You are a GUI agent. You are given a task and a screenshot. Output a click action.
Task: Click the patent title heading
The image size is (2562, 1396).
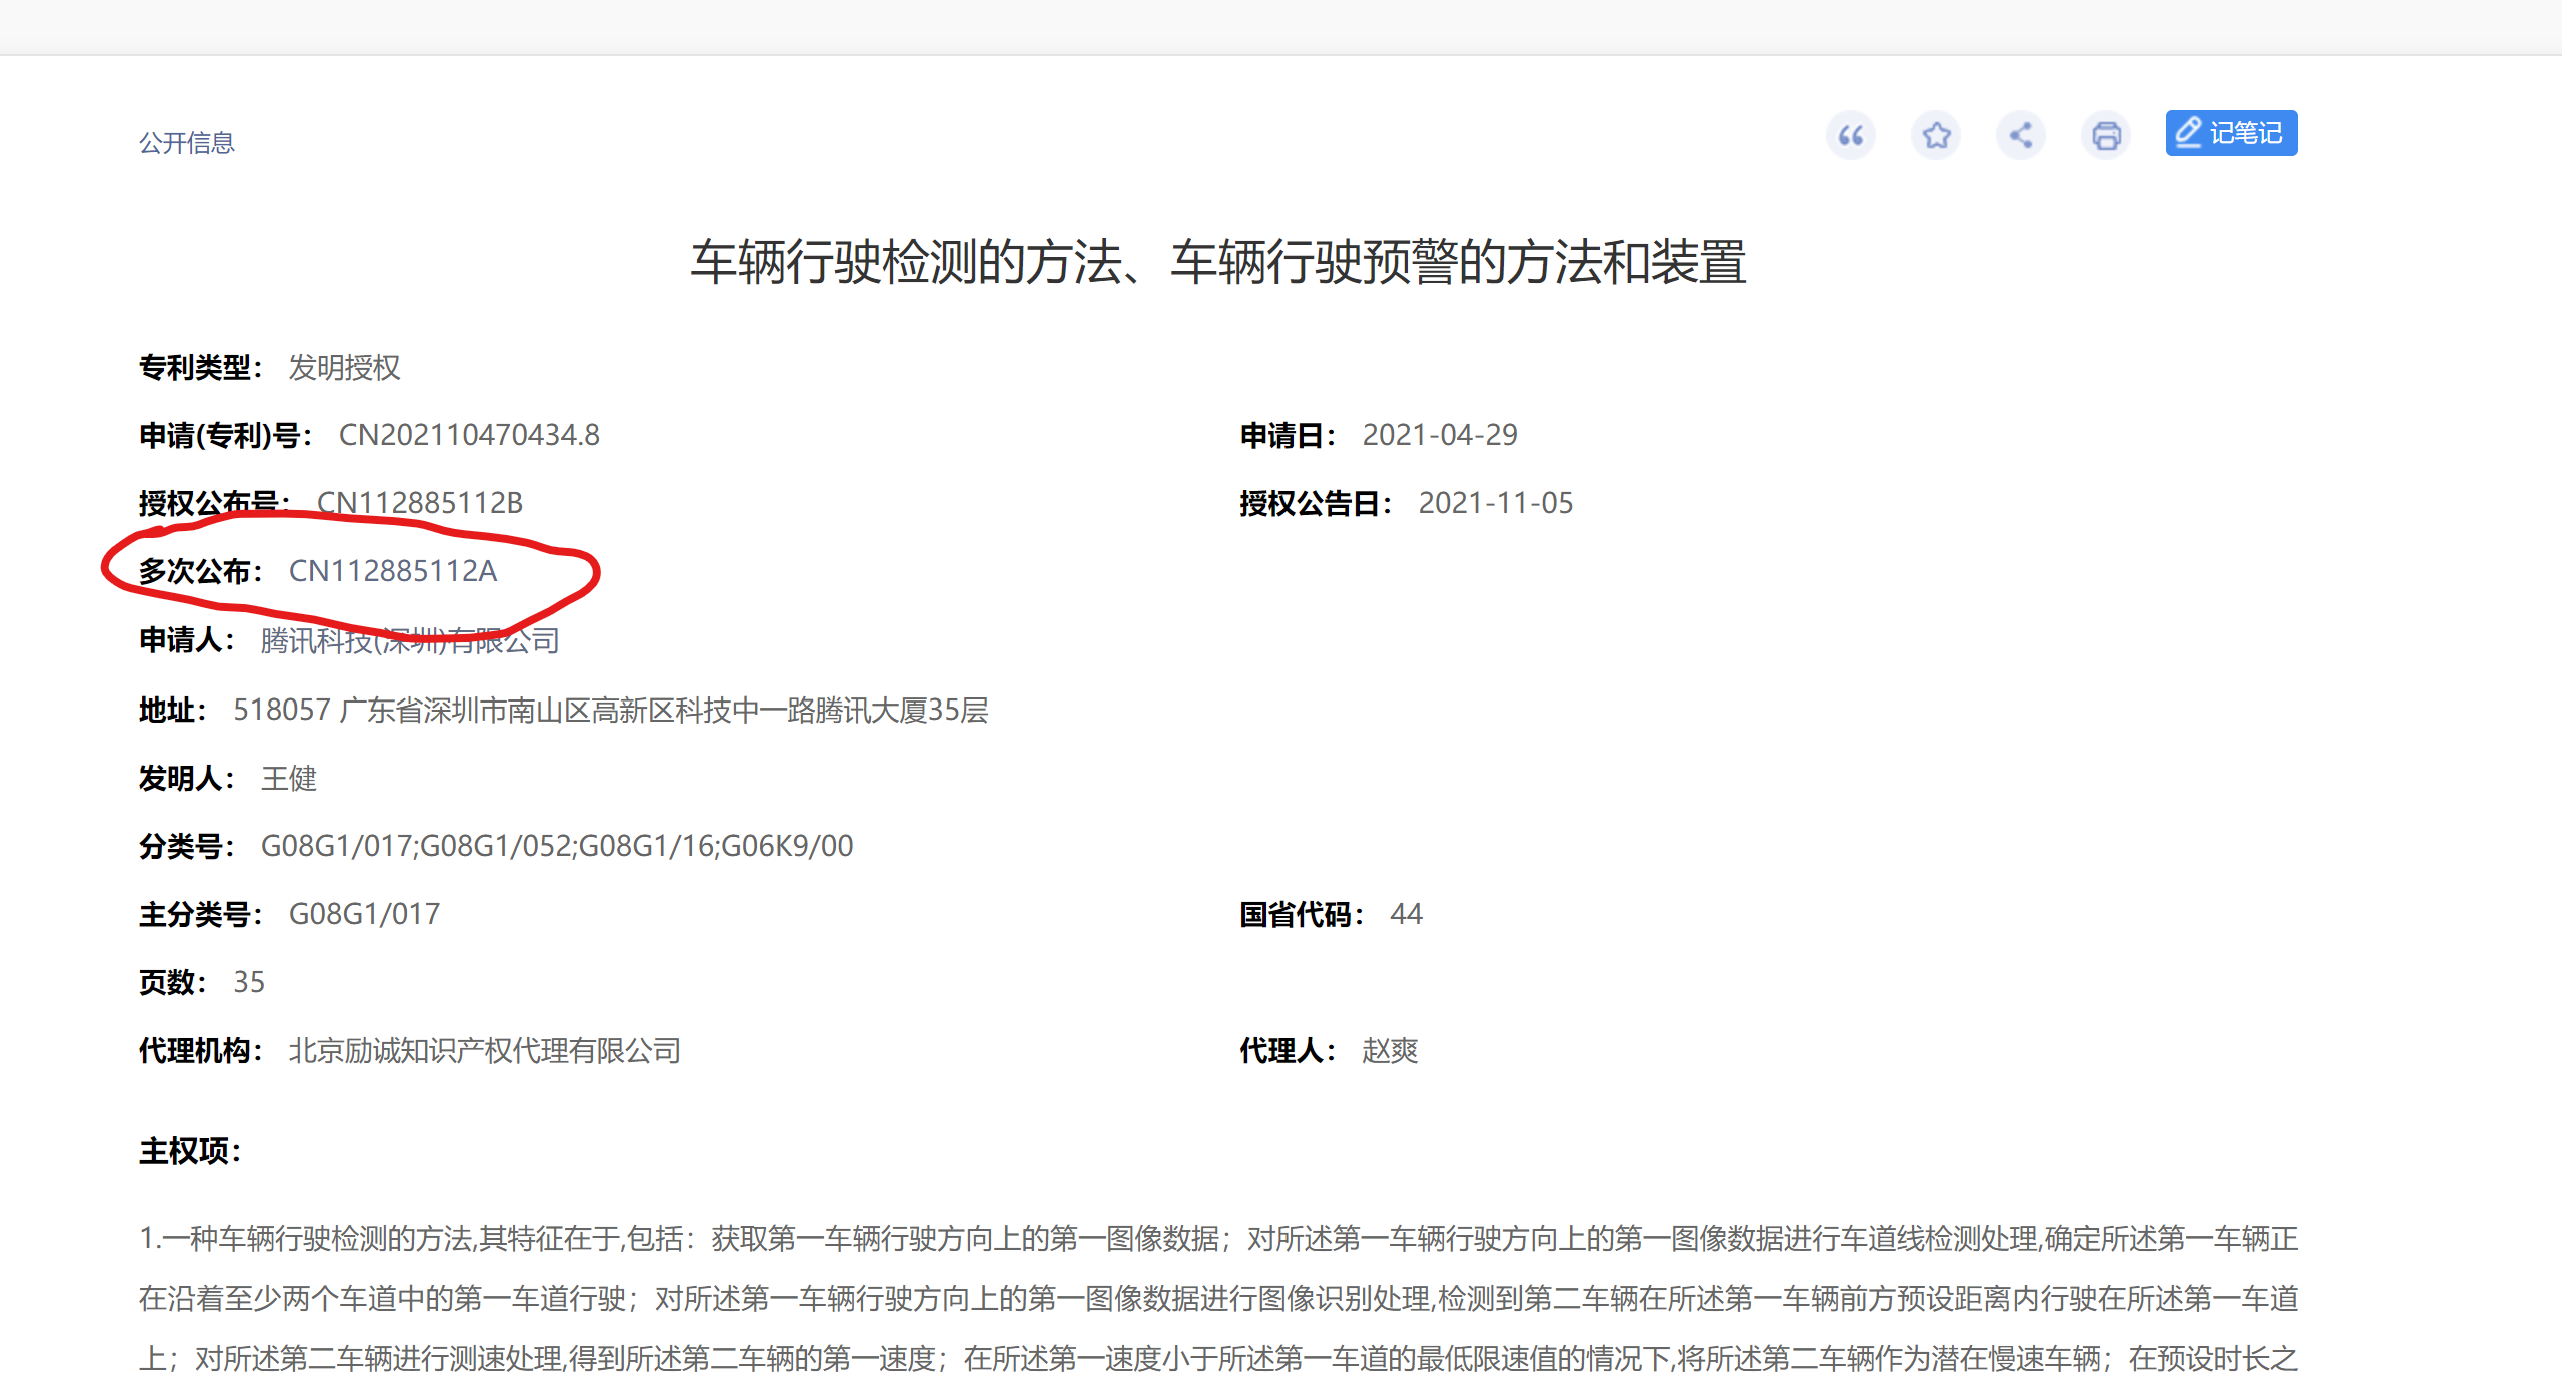coord(1217,262)
